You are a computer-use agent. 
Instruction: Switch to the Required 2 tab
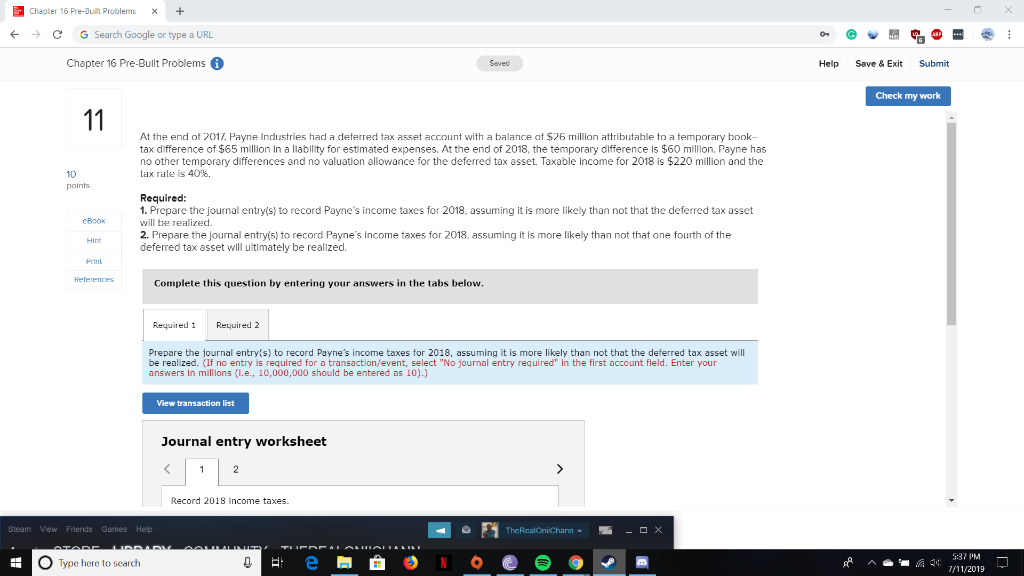point(237,324)
